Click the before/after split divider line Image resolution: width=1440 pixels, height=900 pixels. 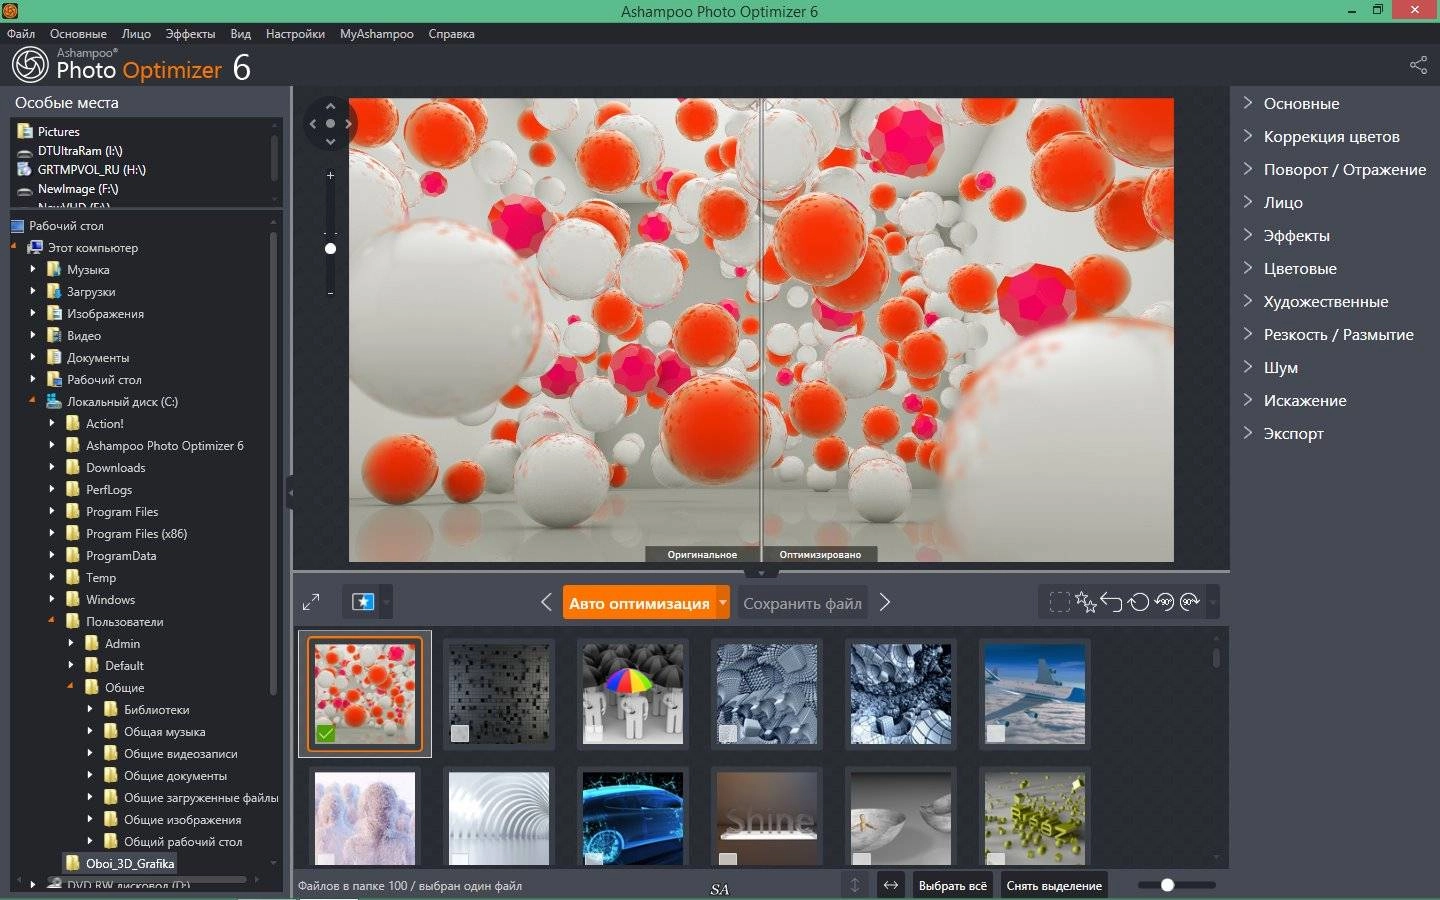[762, 330]
